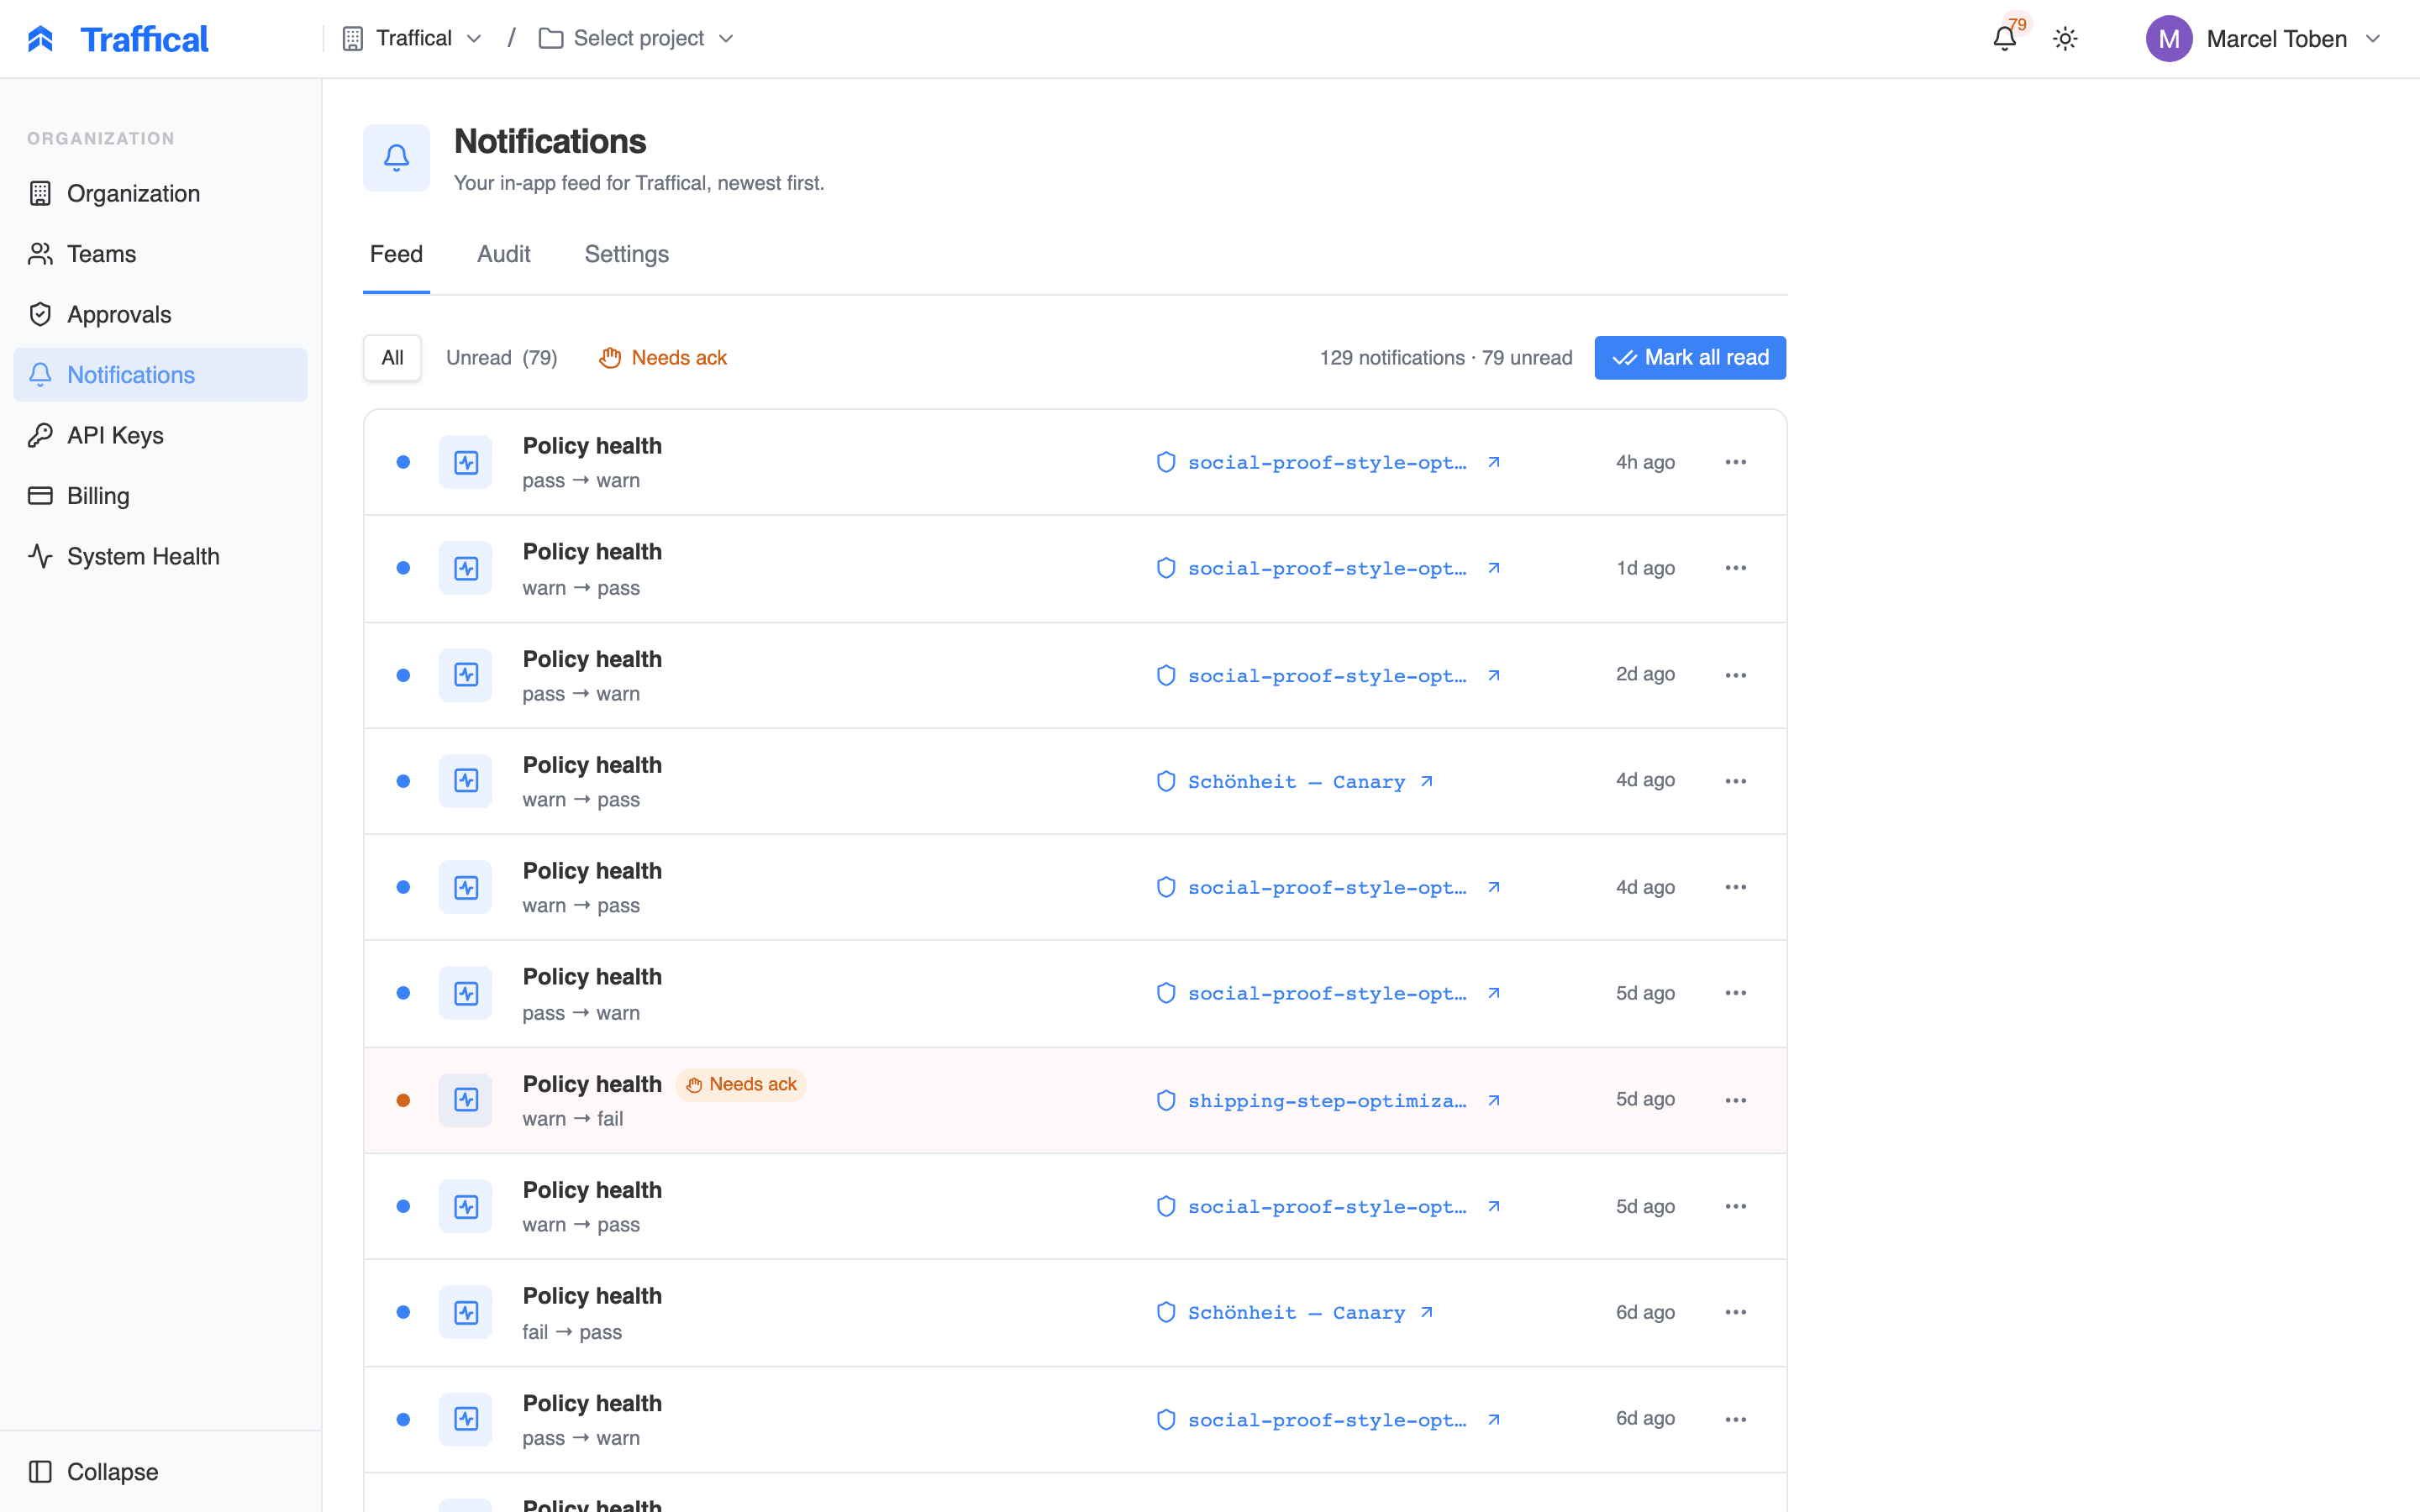Image resolution: width=2420 pixels, height=1512 pixels.
Task: Open more options for the 1d ago notification
Action: (1735, 568)
